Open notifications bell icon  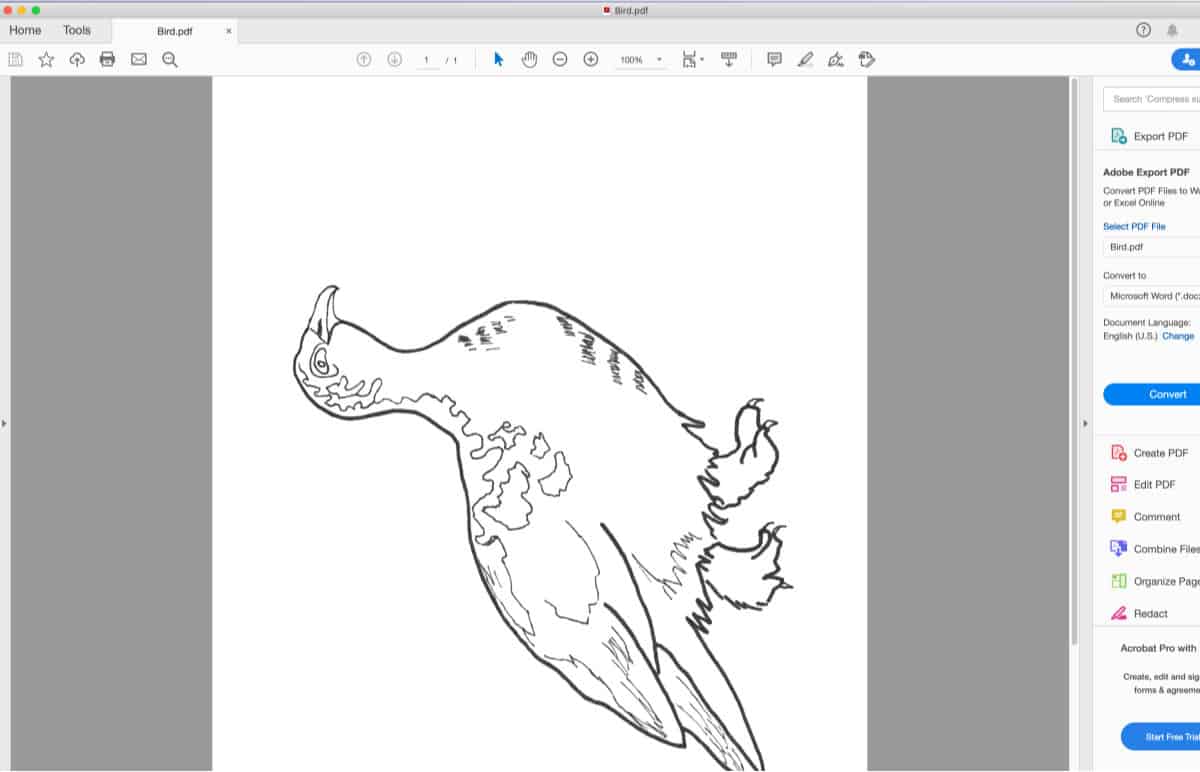pyautogui.click(x=1172, y=30)
